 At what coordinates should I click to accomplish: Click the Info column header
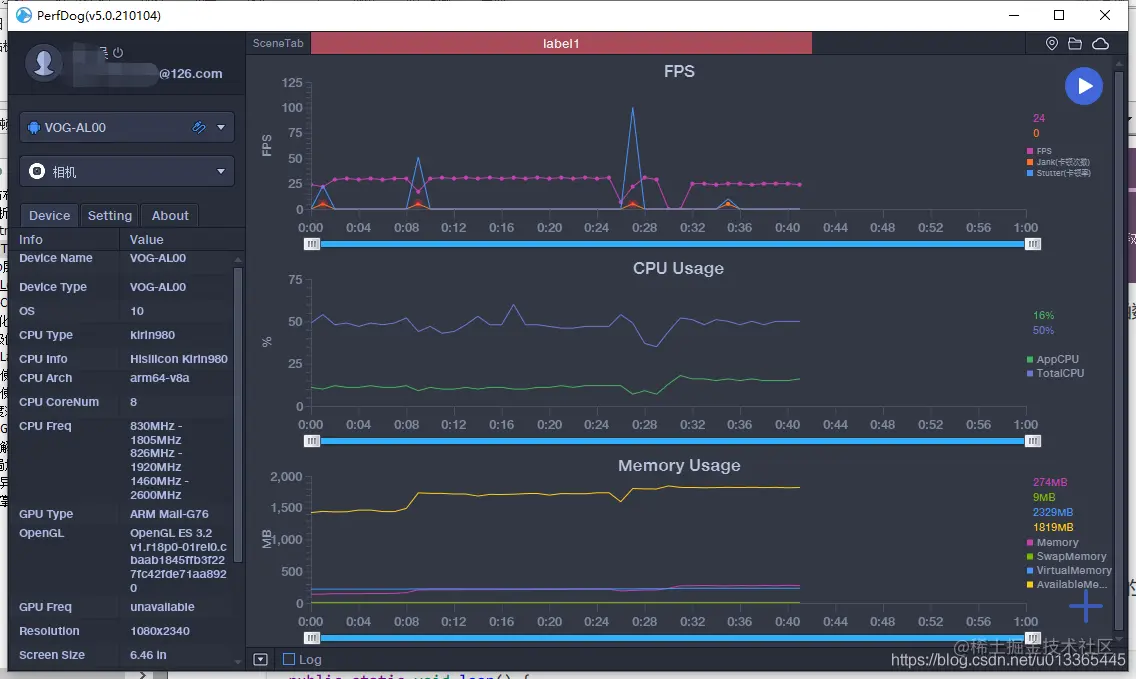[30, 239]
